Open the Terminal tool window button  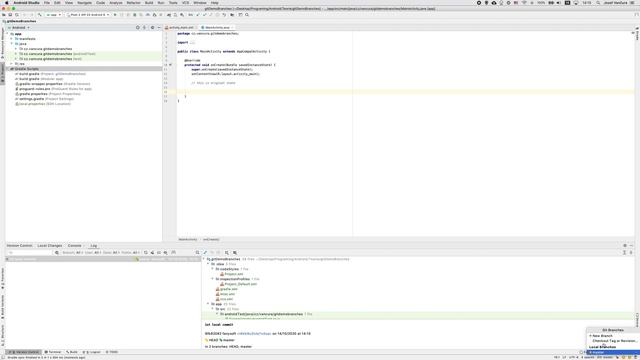(53, 352)
